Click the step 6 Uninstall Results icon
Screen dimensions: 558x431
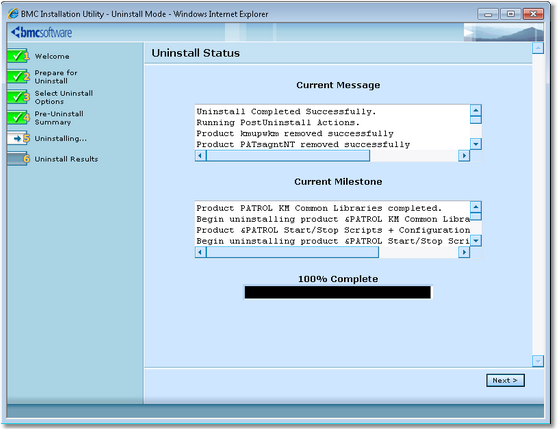pyautogui.click(x=17, y=159)
